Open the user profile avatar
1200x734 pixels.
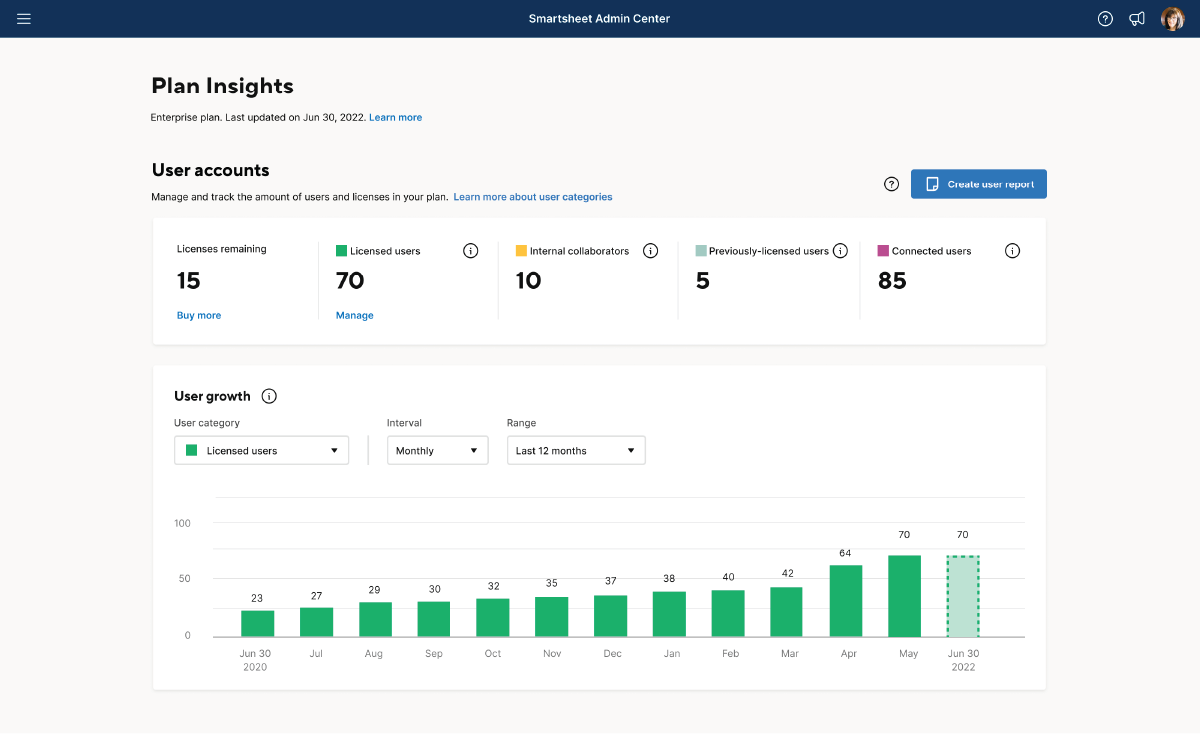(x=1172, y=19)
